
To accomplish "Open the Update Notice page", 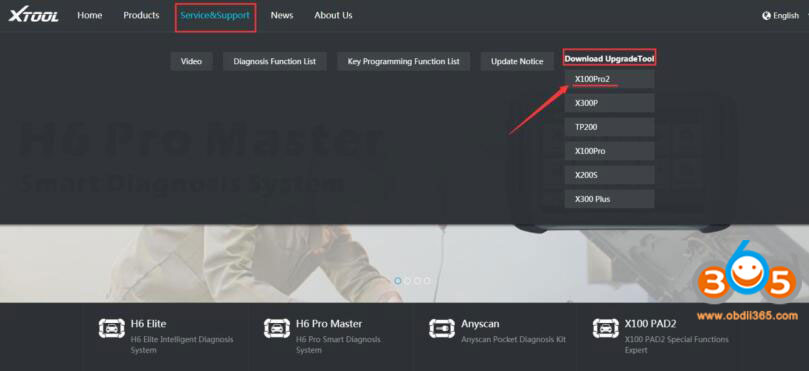I will tap(517, 61).
